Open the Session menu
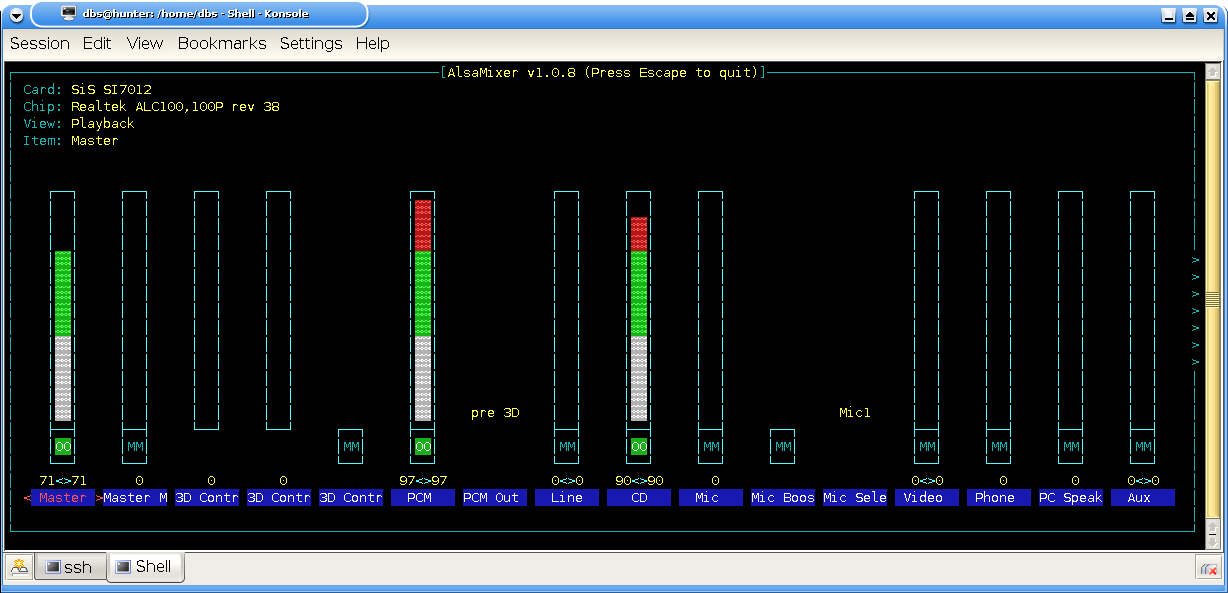This screenshot has width=1228, height=593. click(39, 44)
